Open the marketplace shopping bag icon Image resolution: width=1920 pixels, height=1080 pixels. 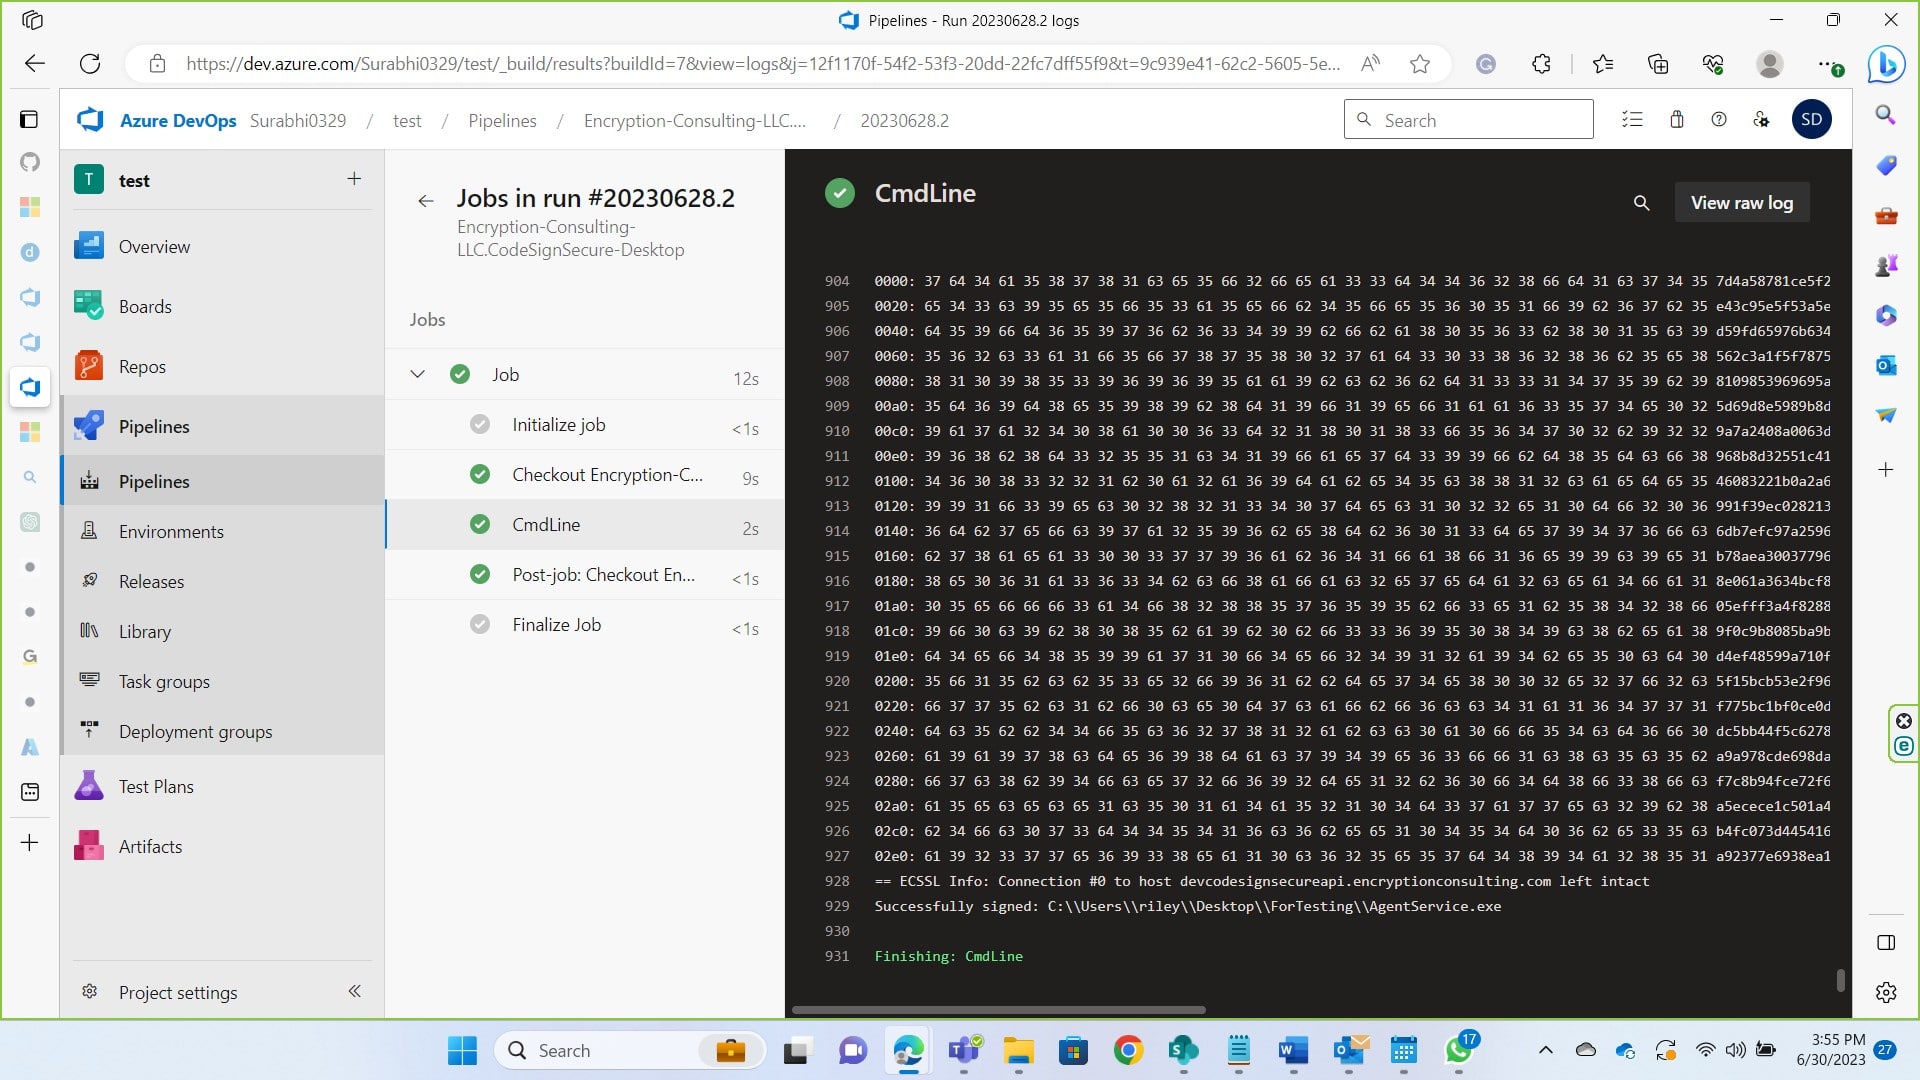(x=1677, y=120)
